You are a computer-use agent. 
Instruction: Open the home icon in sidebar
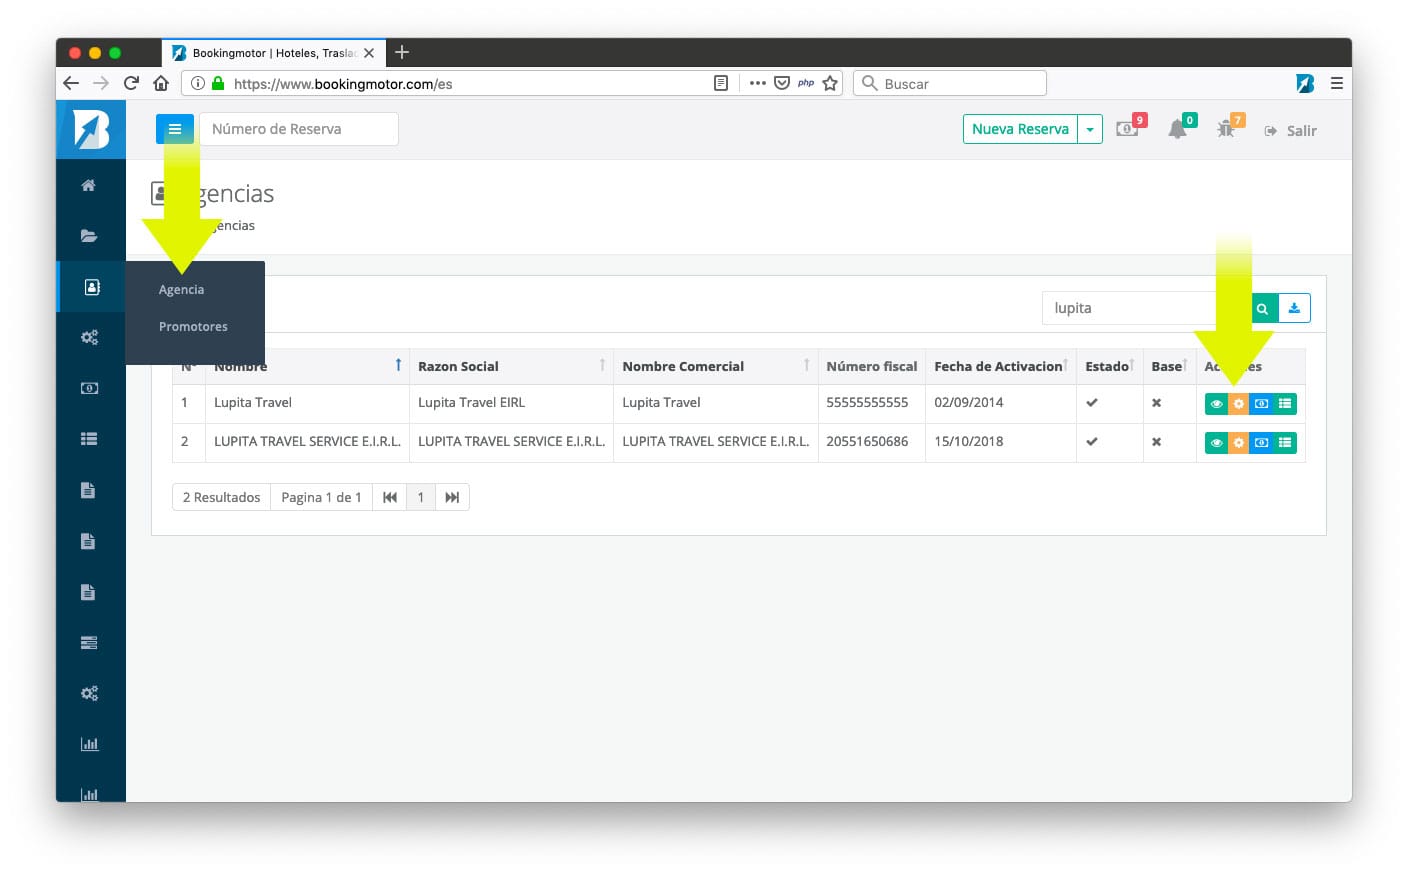(89, 185)
